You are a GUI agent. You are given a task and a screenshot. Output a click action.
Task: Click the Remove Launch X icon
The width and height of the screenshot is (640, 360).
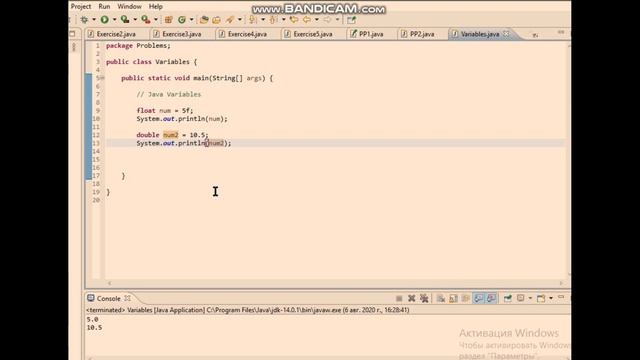click(x=411, y=298)
